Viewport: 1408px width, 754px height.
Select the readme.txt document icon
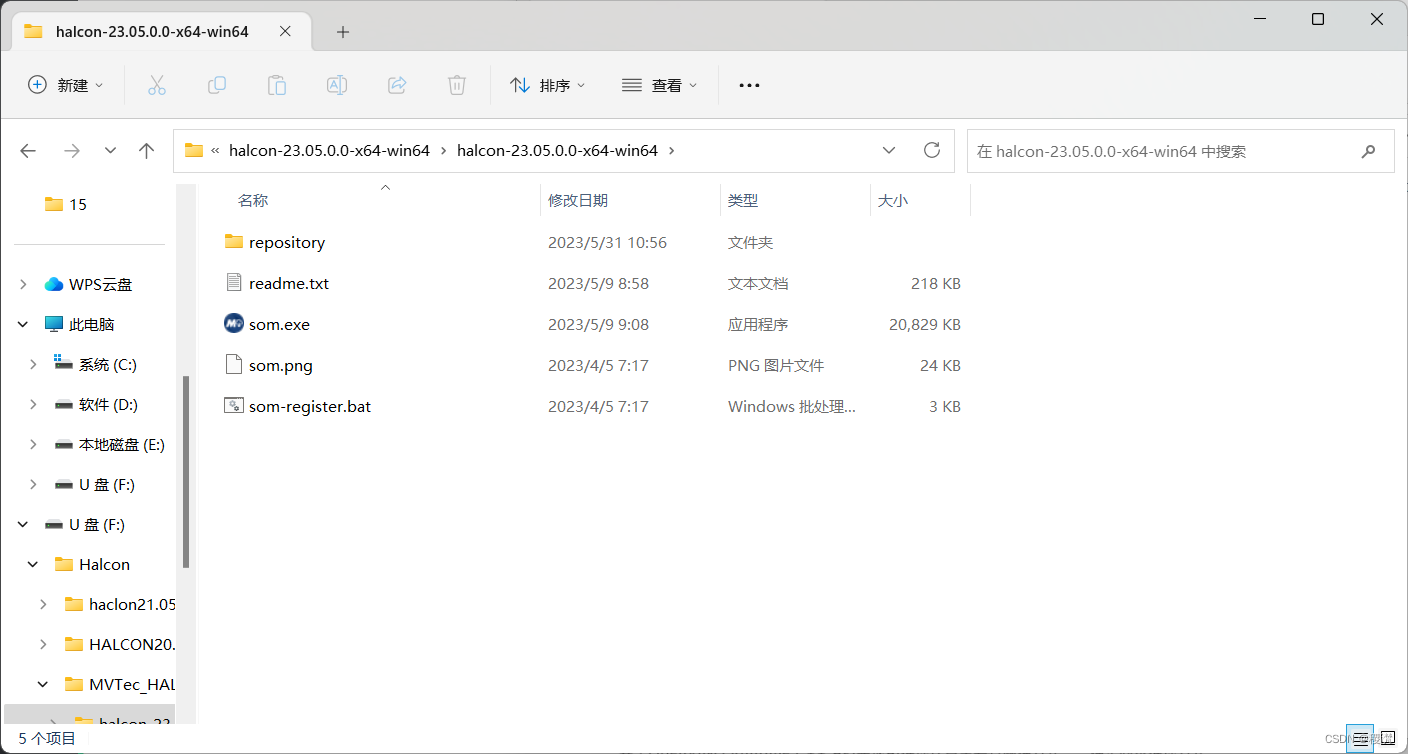tap(234, 283)
